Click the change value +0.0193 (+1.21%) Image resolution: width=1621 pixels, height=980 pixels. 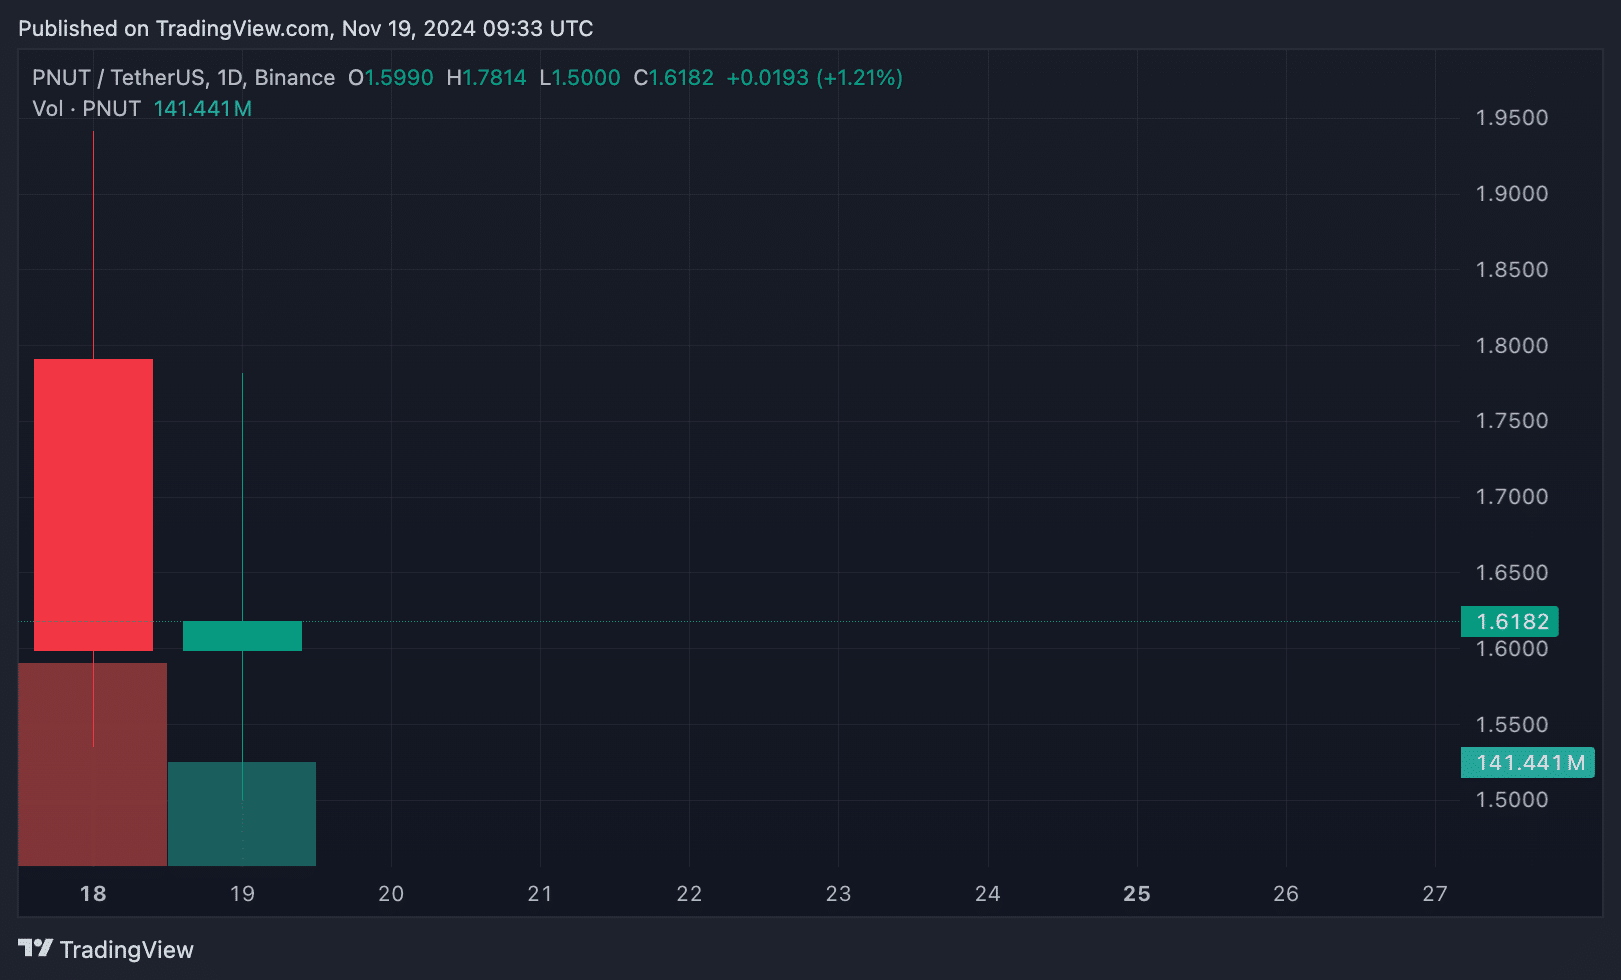tap(814, 77)
